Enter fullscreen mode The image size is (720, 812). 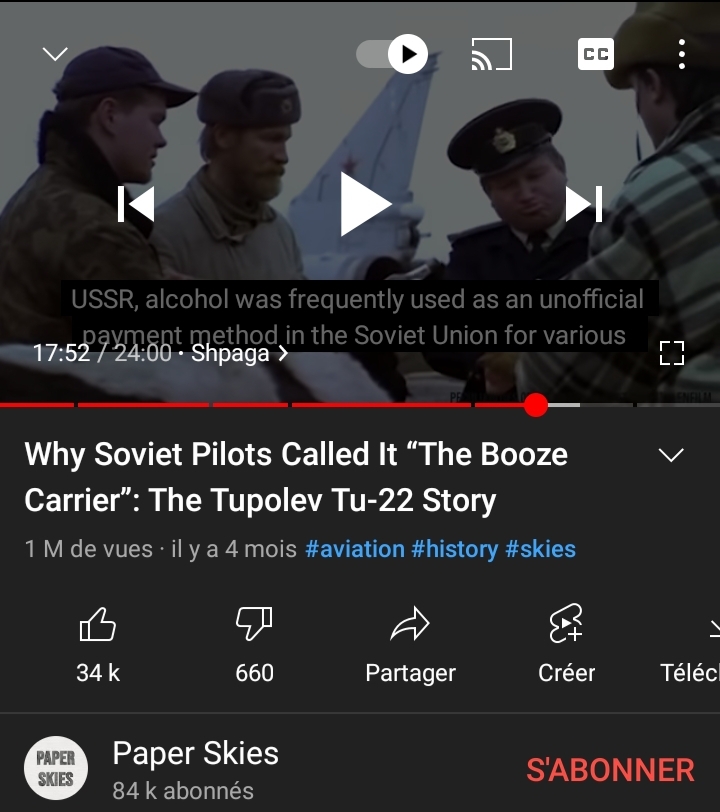click(672, 353)
